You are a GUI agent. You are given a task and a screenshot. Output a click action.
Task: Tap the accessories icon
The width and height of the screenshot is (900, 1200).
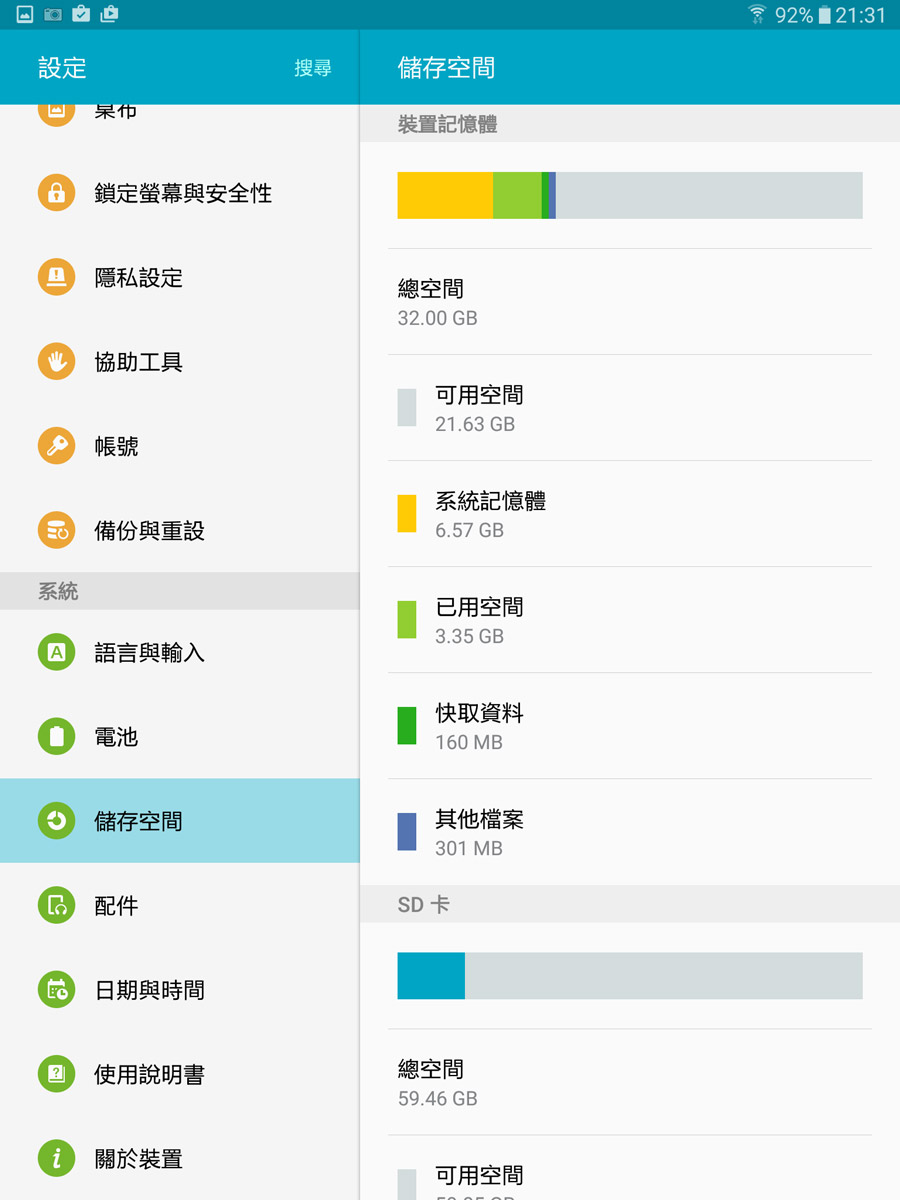coord(57,905)
